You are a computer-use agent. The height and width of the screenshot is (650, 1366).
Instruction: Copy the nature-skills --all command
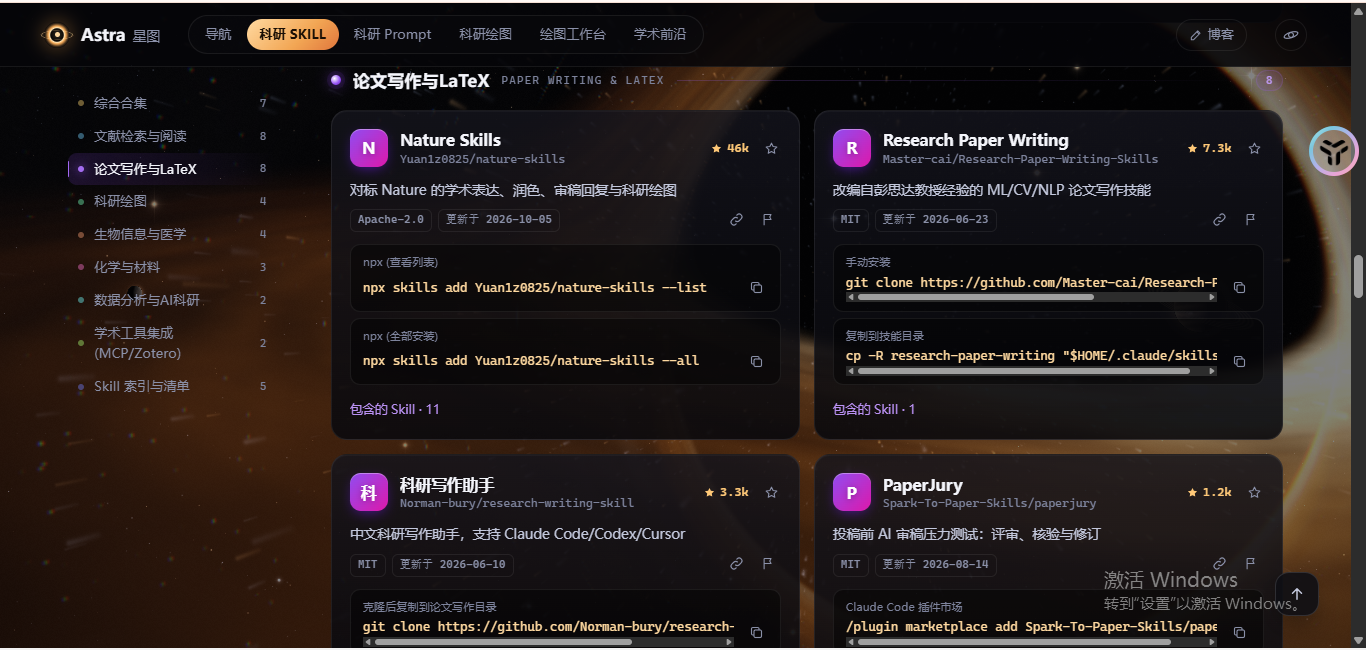click(x=756, y=361)
